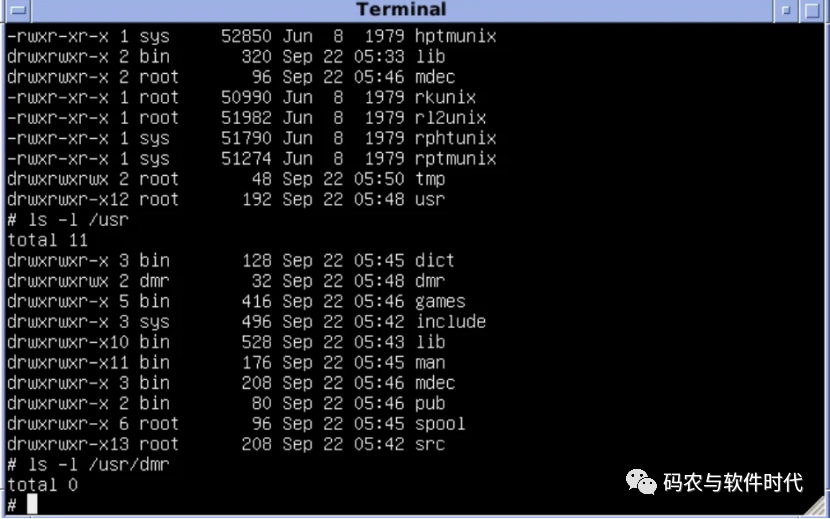Click the lib entry with size 320
The height and width of the screenshot is (519, 830).
pos(430,56)
